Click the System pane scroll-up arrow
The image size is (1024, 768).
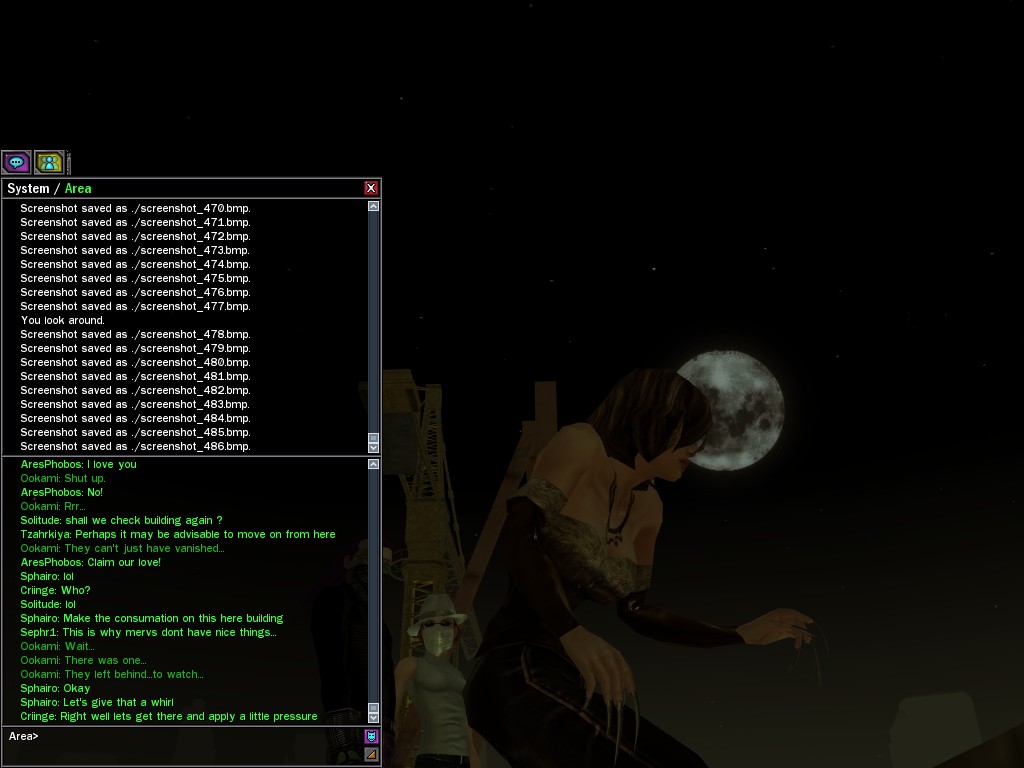pyautogui.click(x=374, y=206)
